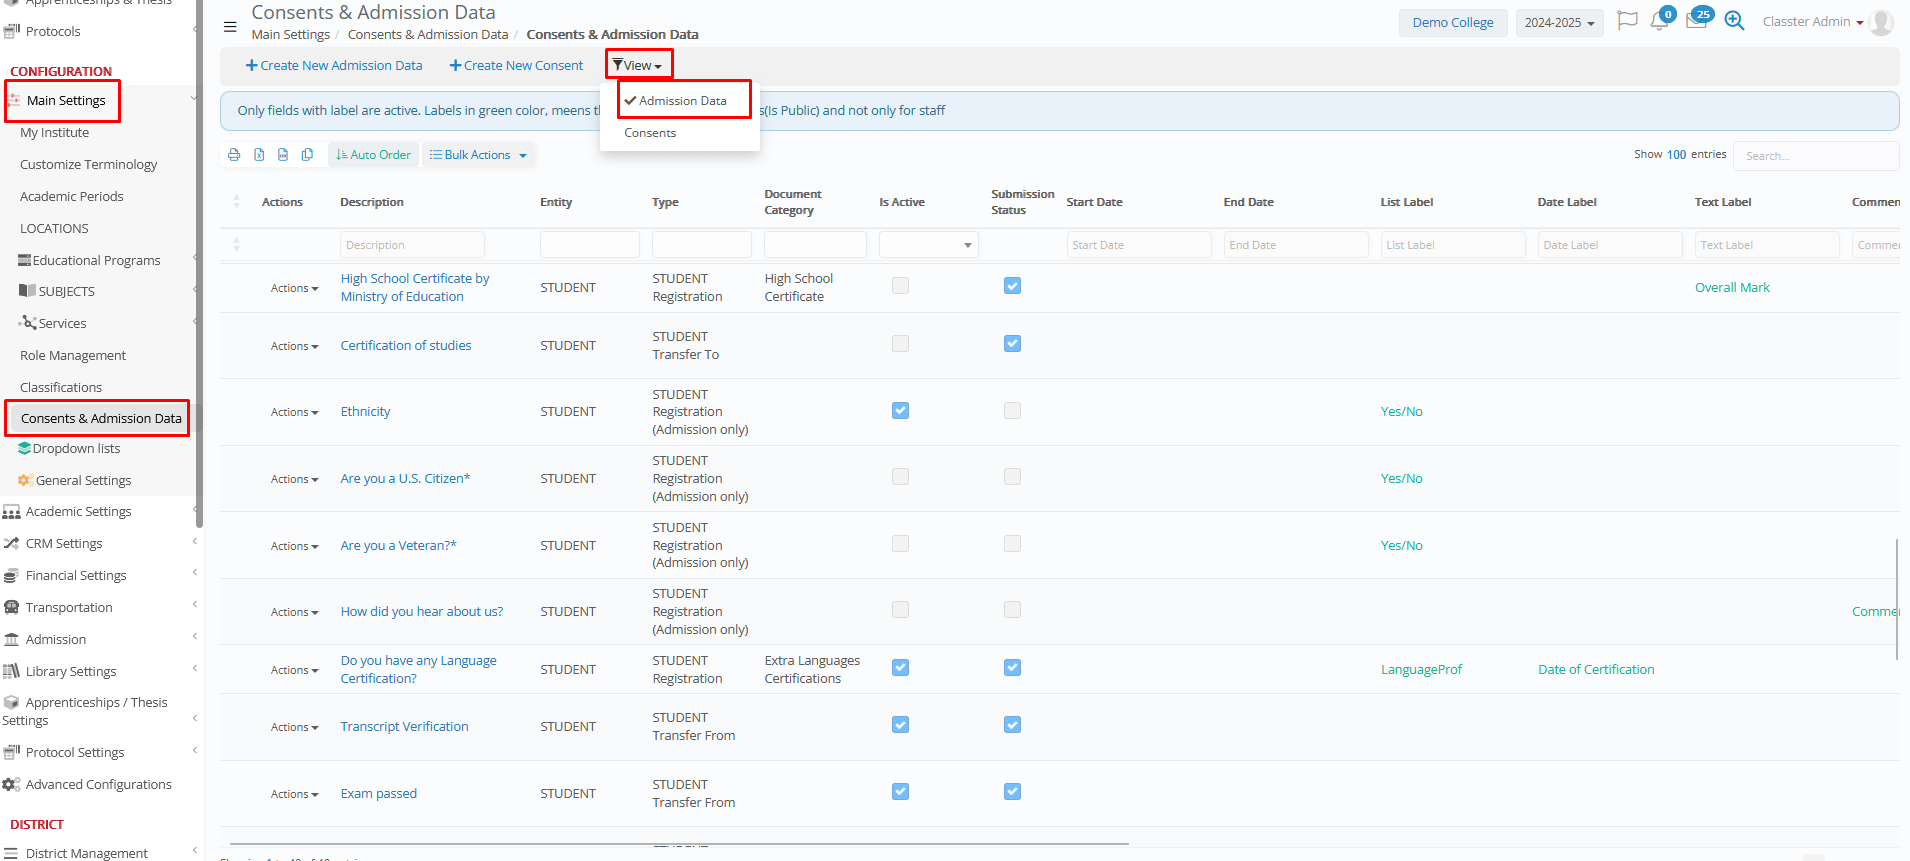
Task: Click the print icon above the table
Action: point(234,155)
